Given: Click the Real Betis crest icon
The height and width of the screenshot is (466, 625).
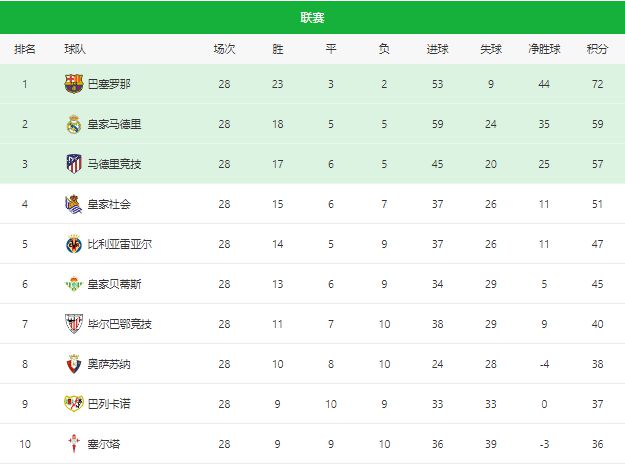Looking at the screenshot, I should tap(73, 284).
